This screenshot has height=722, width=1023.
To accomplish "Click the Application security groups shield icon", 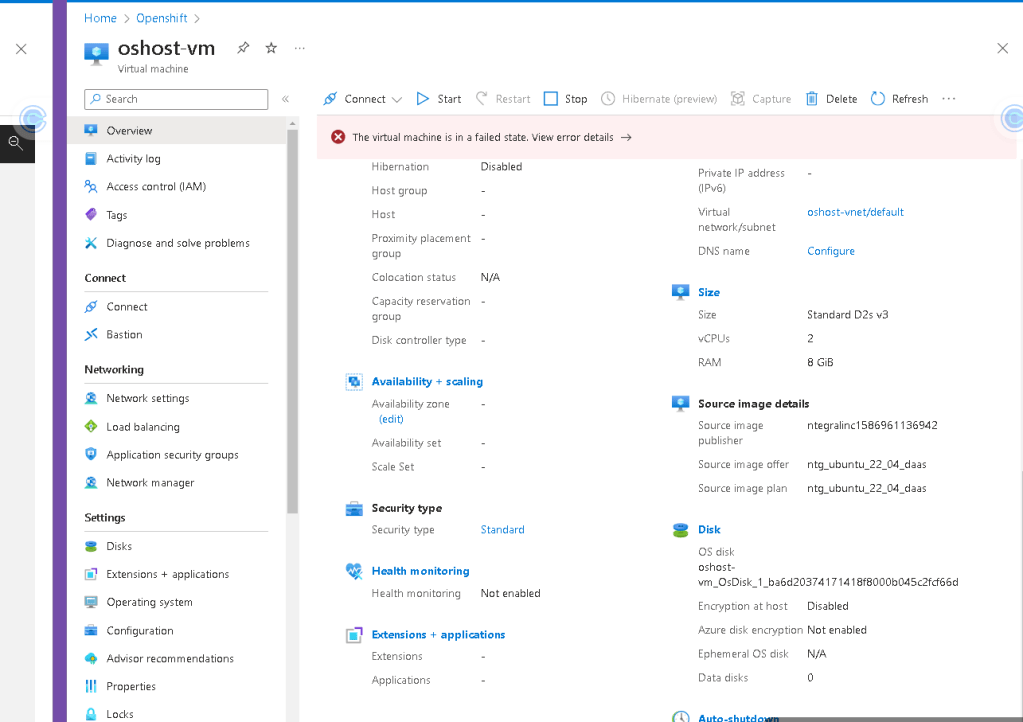I will pos(91,455).
